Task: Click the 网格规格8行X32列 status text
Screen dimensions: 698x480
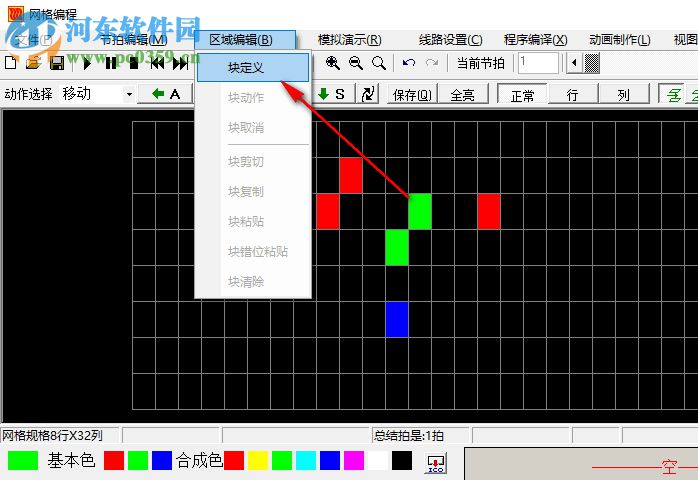Action: [x=53, y=435]
